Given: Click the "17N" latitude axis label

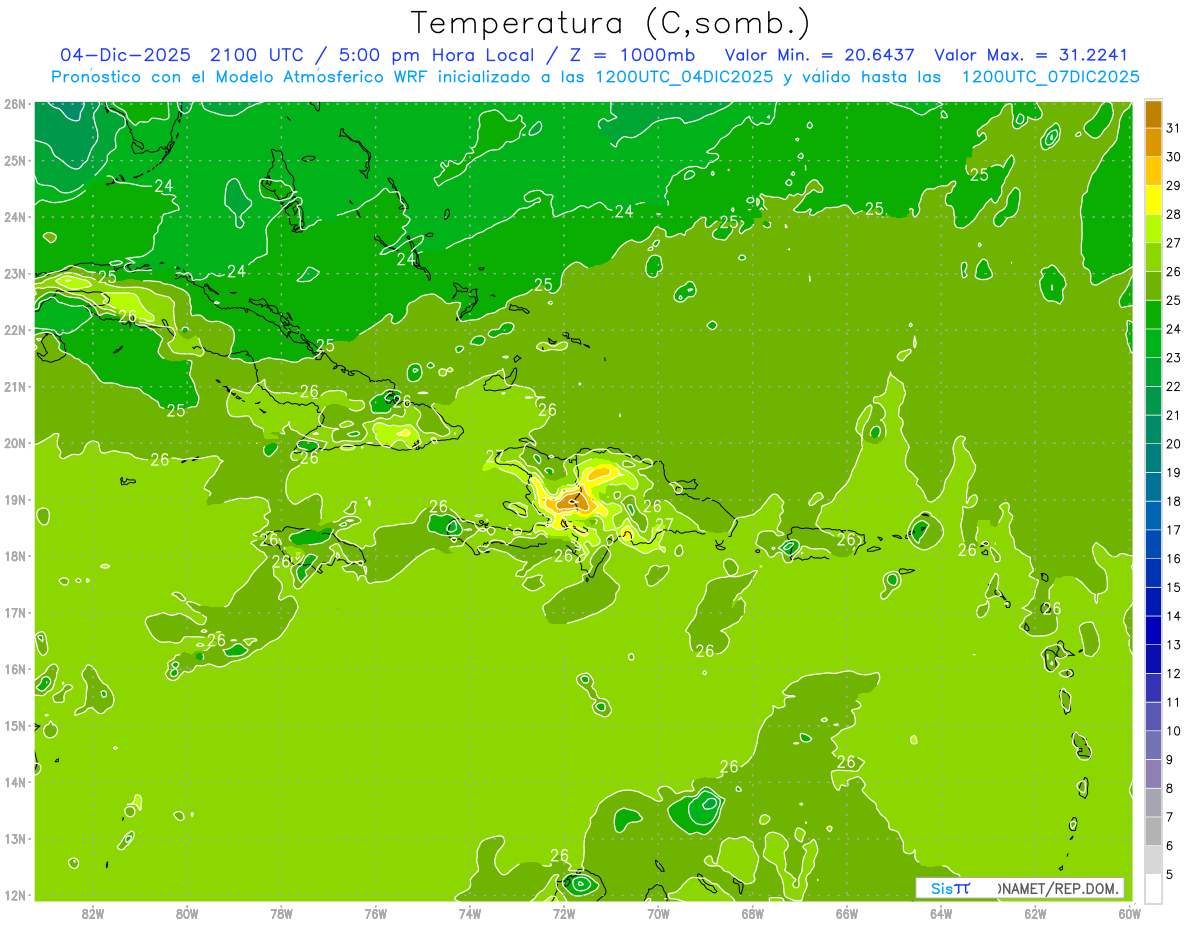Looking at the screenshot, I should (14, 613).
